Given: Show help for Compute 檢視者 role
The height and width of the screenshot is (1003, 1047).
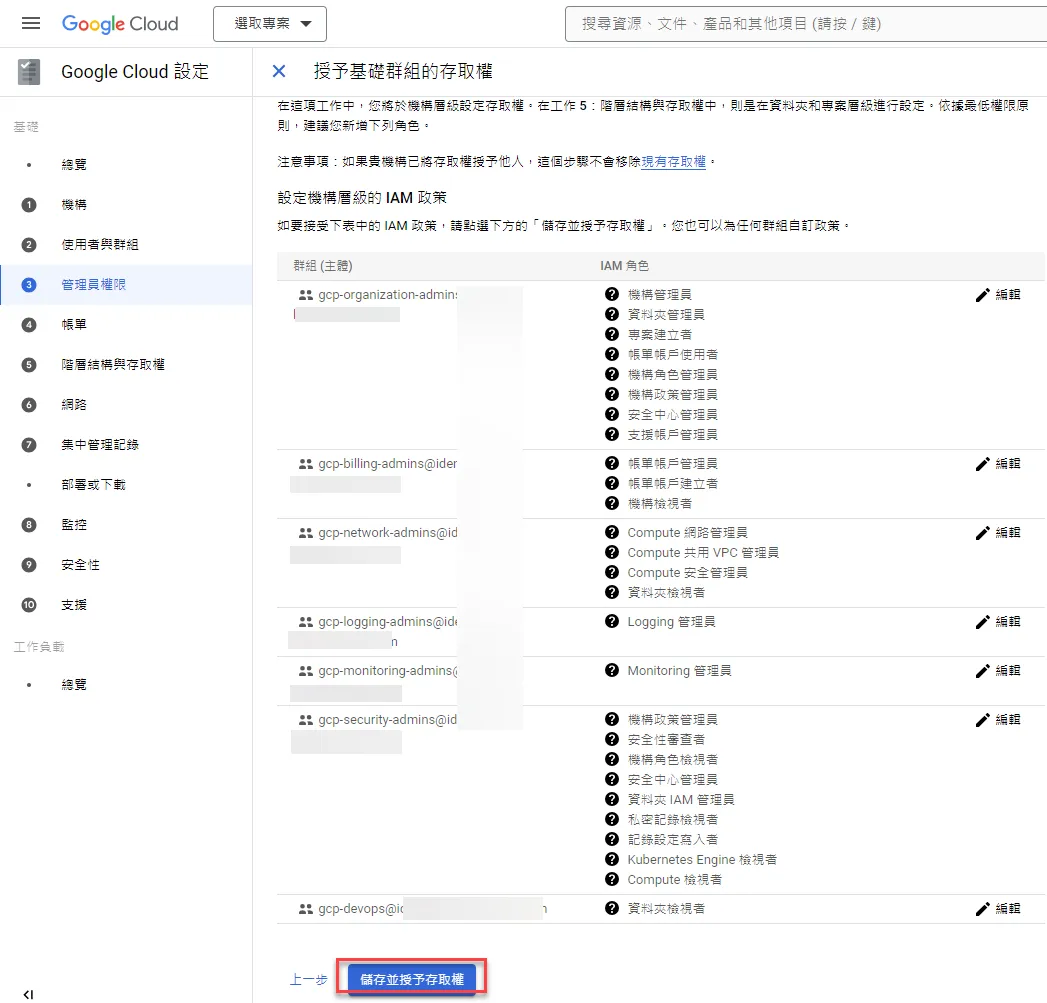Looking at the screenshot, I should pos(612,879).
